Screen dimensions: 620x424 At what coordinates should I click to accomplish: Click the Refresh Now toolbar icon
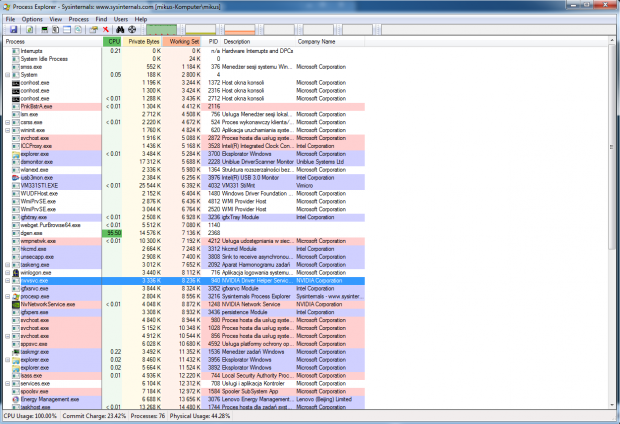point(30,30)
